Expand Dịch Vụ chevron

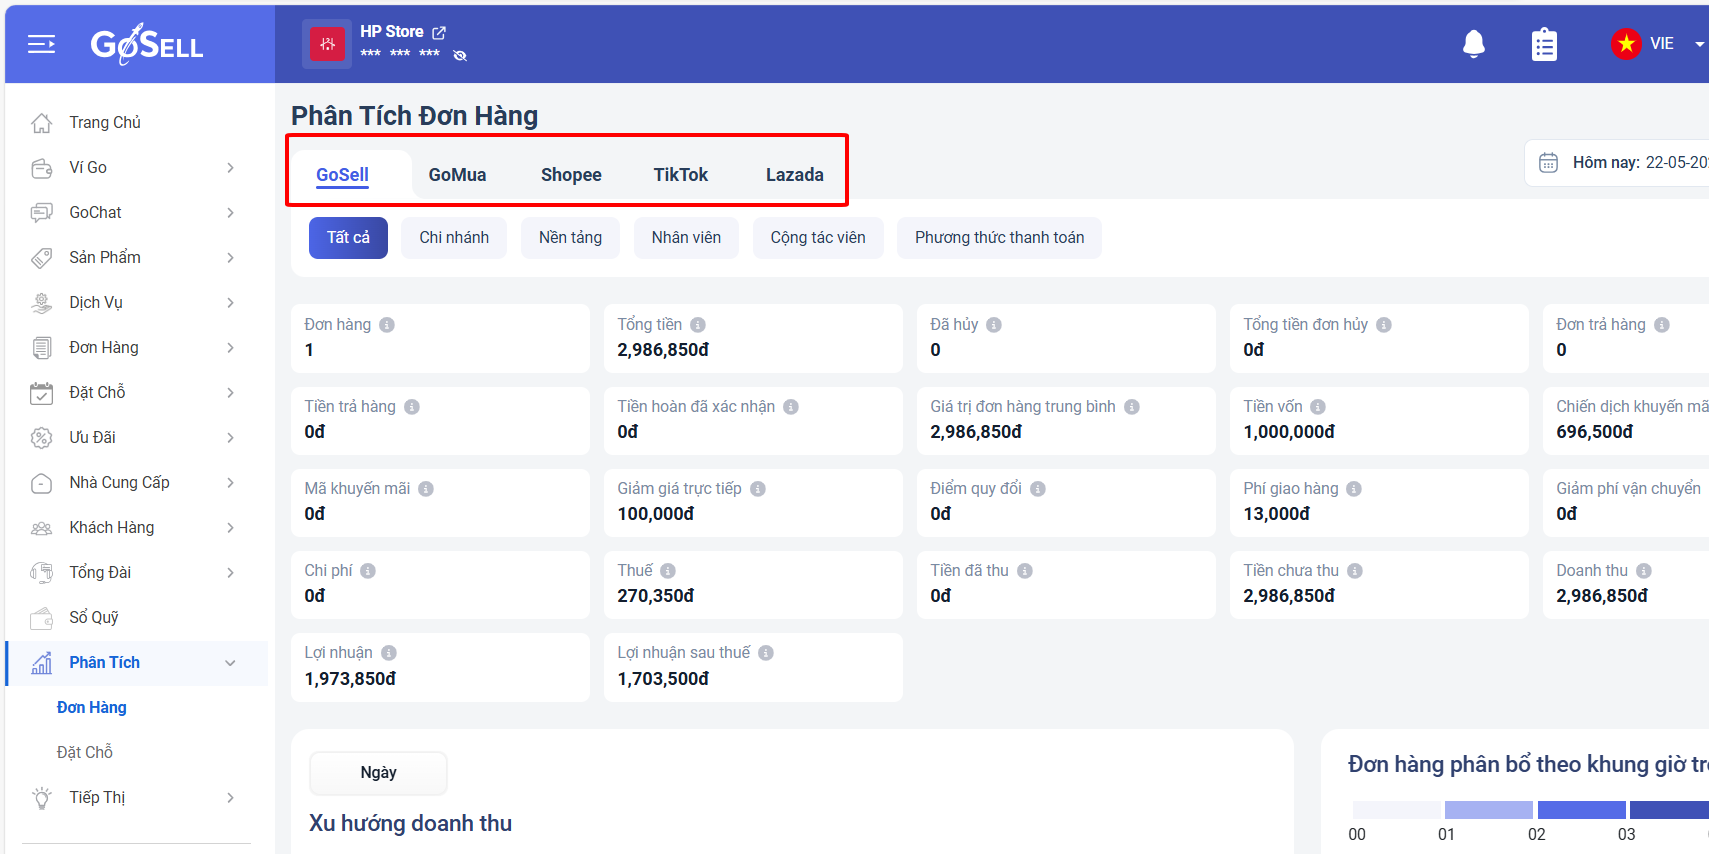(230, 303)
